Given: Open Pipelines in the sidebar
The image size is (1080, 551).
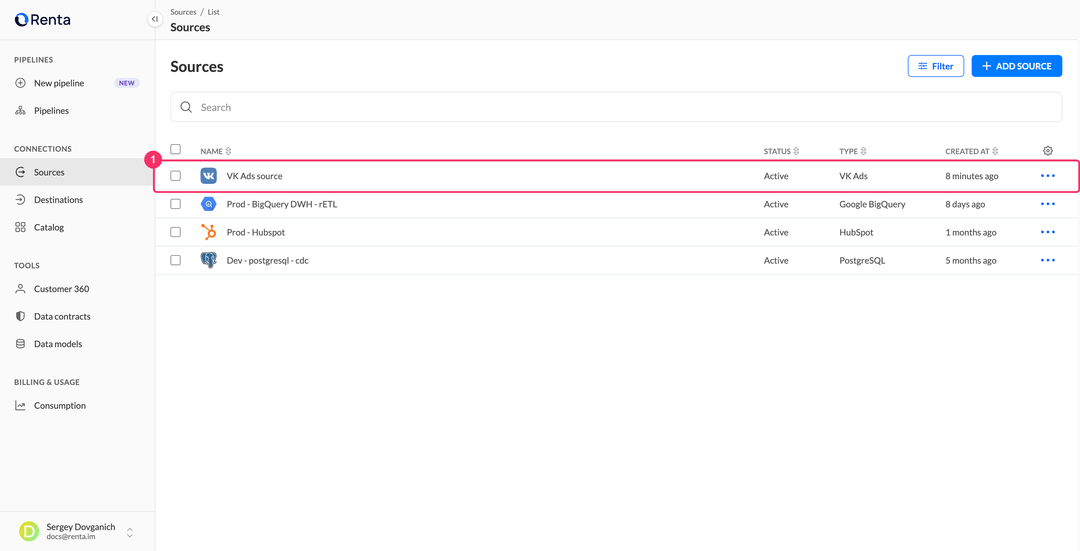Looking at the screenshot, I should coord(77,111).
